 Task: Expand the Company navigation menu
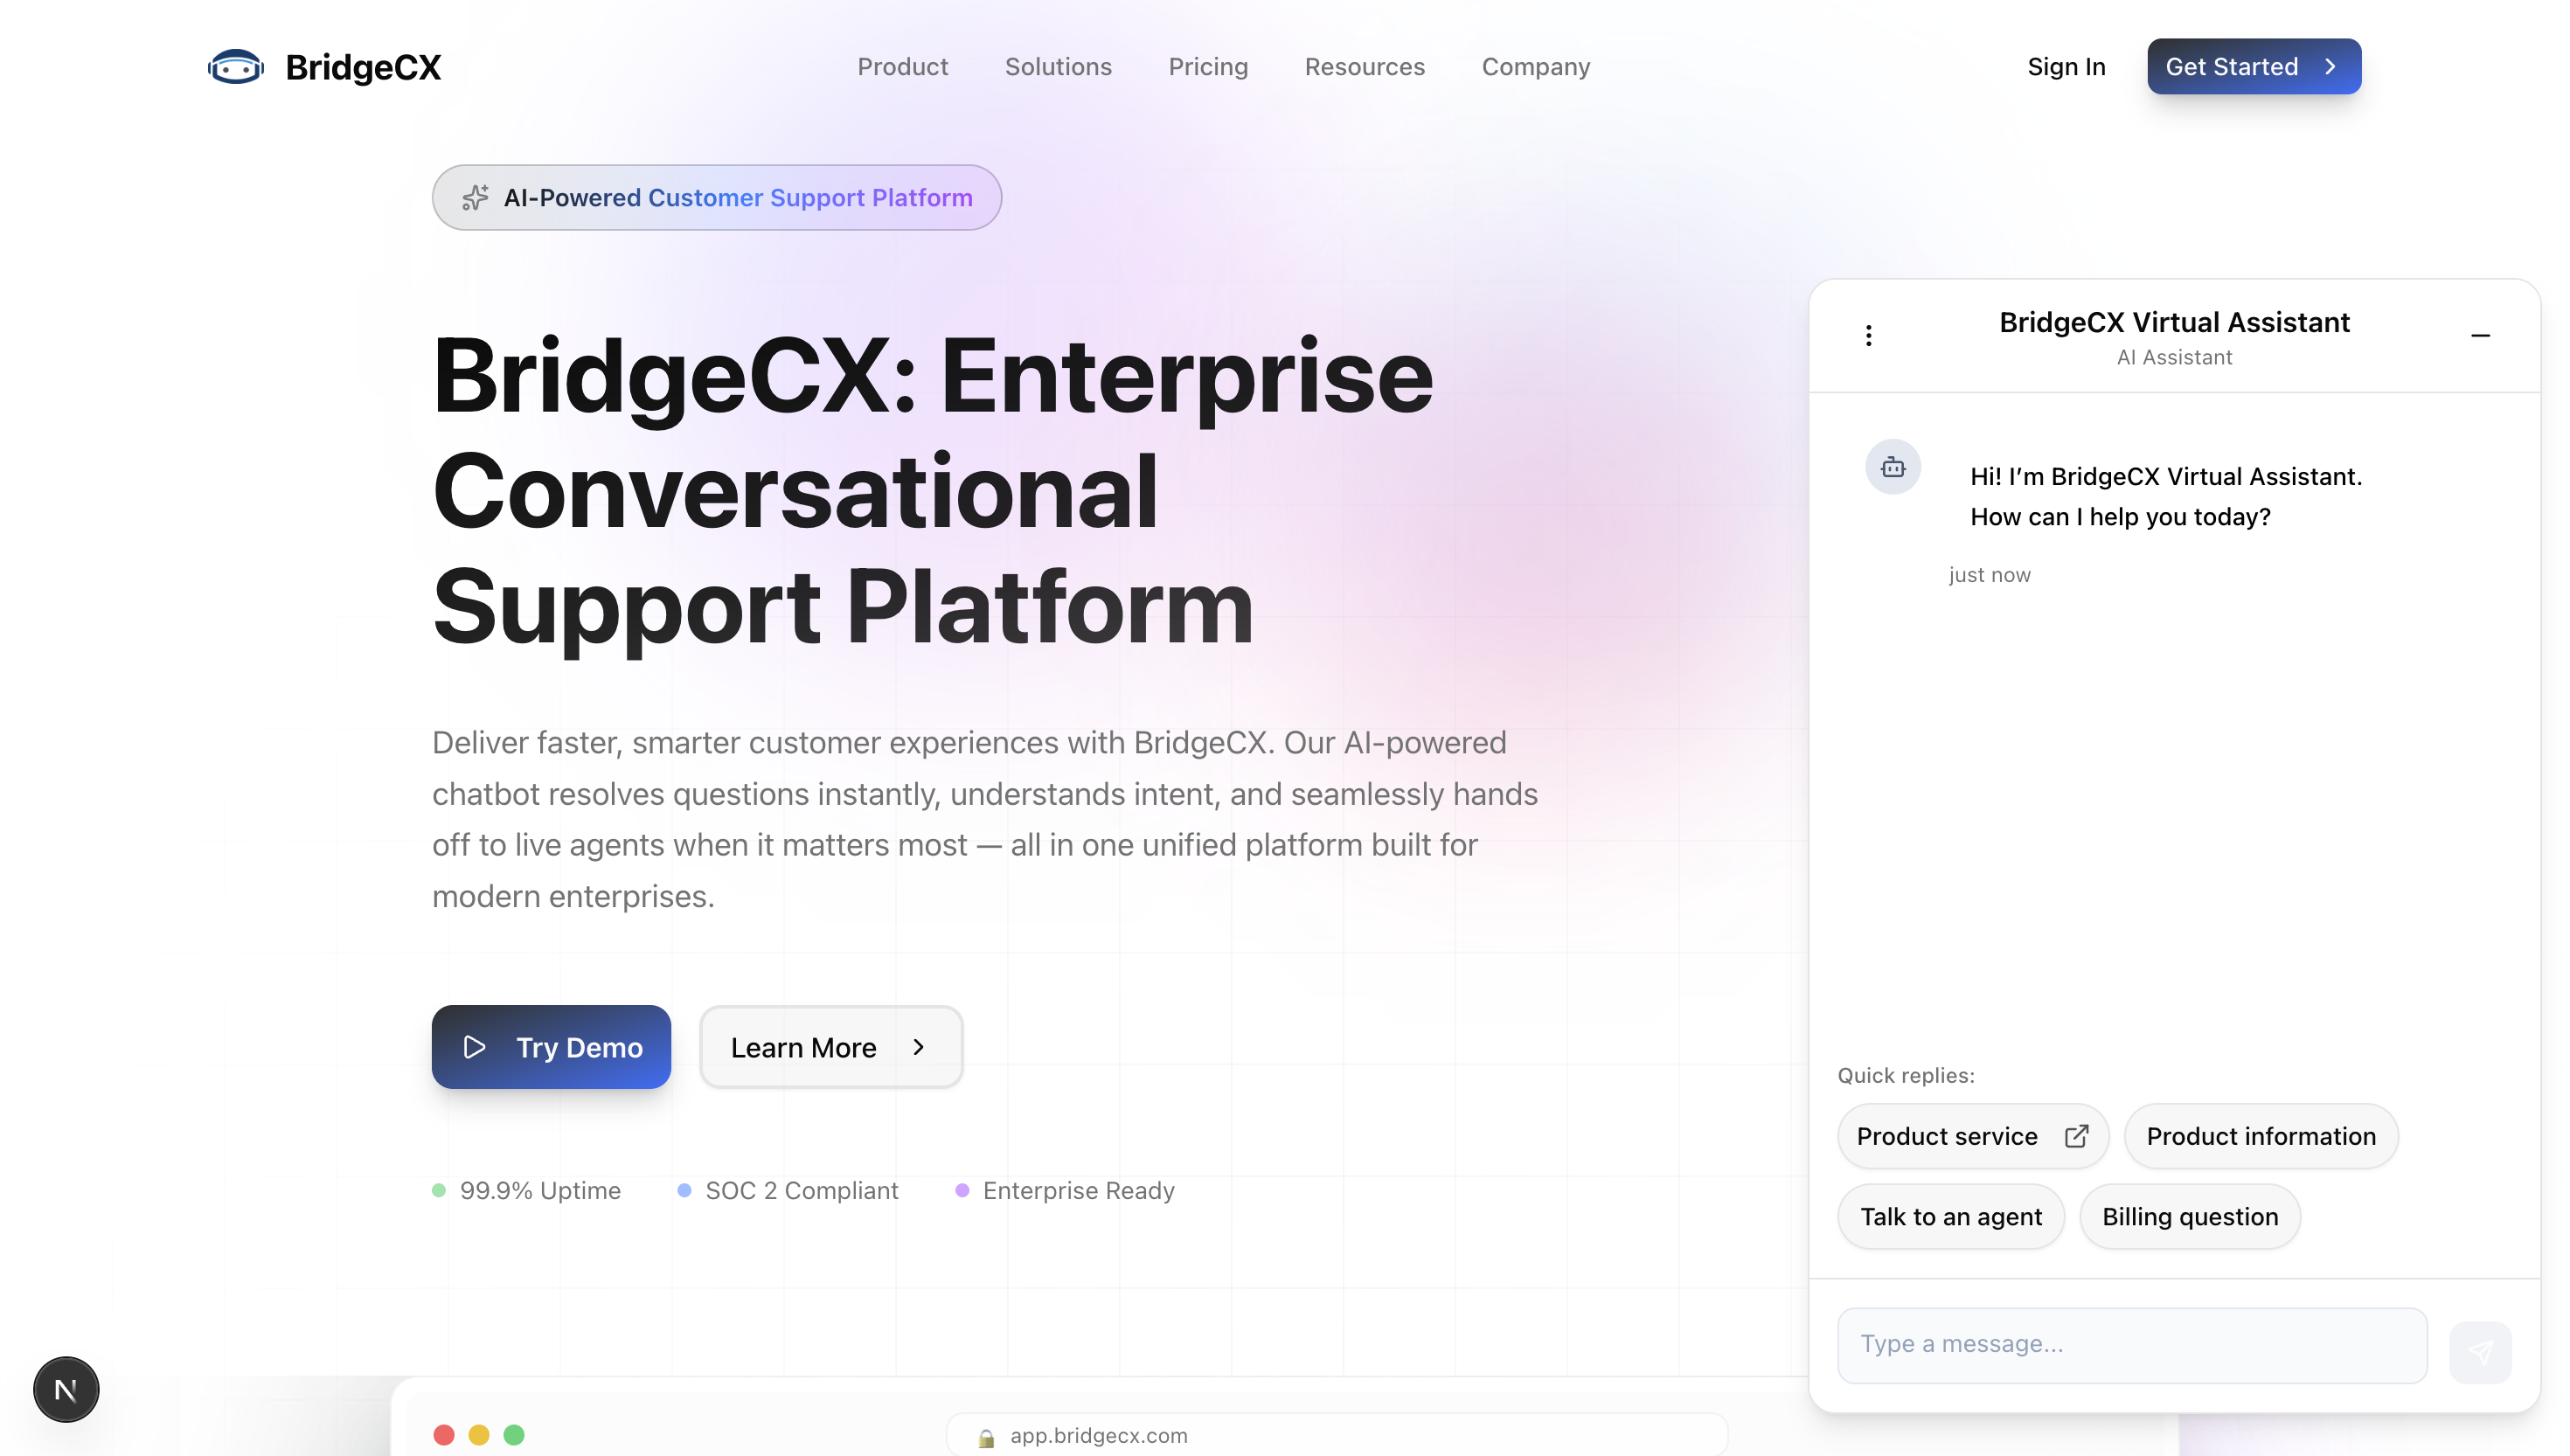(x=1535, y=67)
